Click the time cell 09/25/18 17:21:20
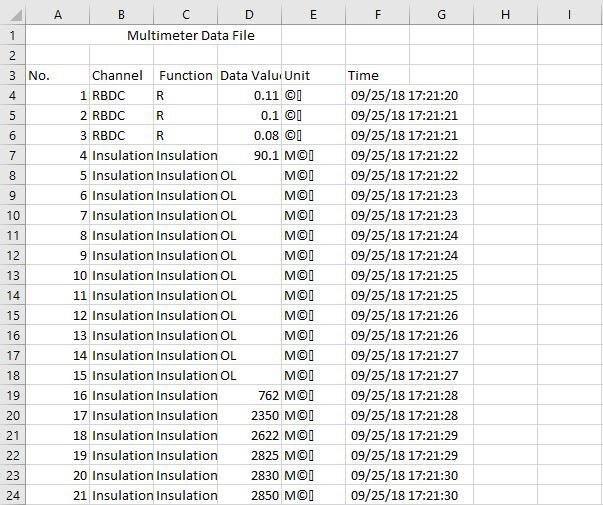Image resolution: width=603 pixels, height=505 pixels. click(404, 95)
